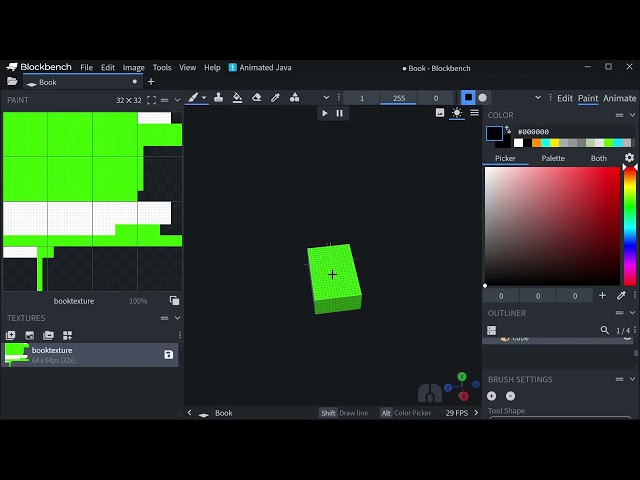Select the Paint Brush tool

[193, 98]
